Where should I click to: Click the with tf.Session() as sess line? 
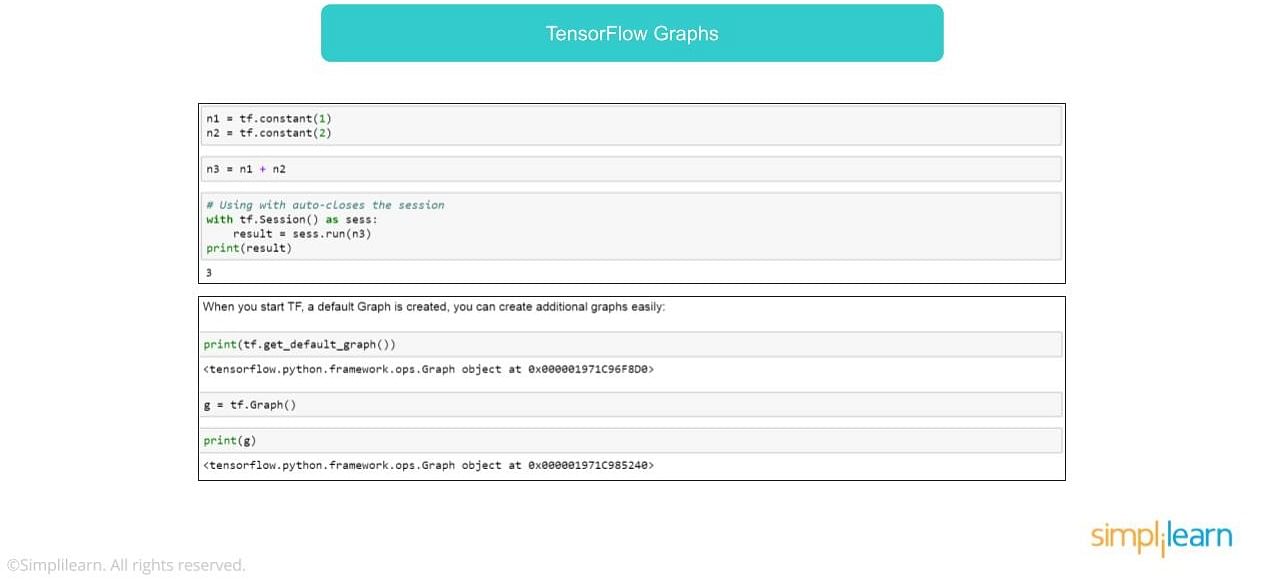(292, 219)
